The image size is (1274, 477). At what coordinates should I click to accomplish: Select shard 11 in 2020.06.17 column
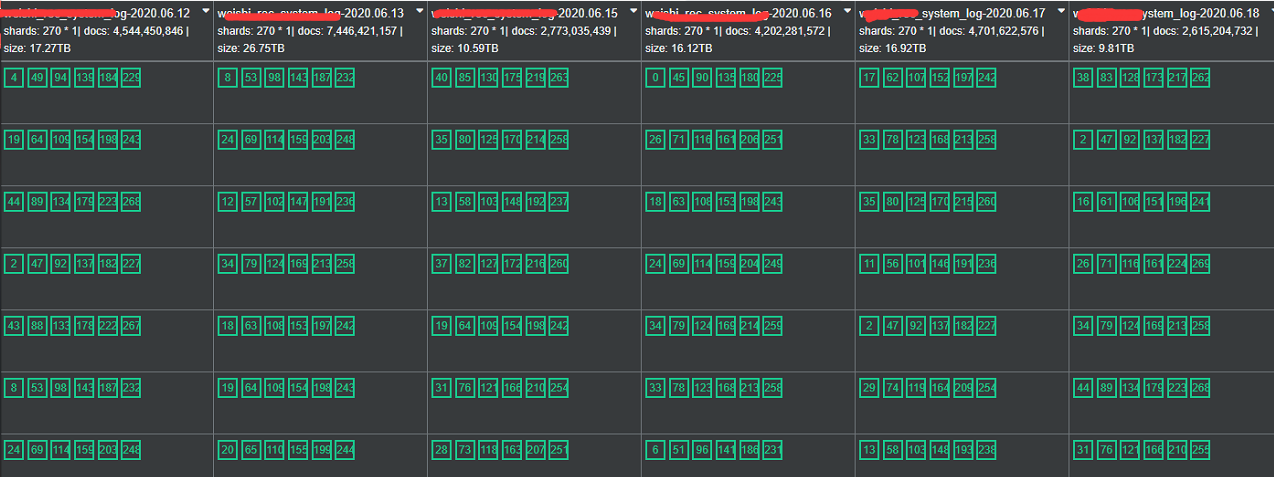click(x=870, y=264)
